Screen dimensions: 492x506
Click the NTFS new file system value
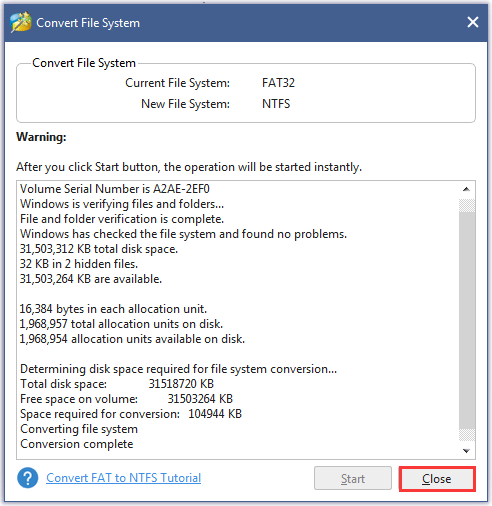[x=276, y=104]
